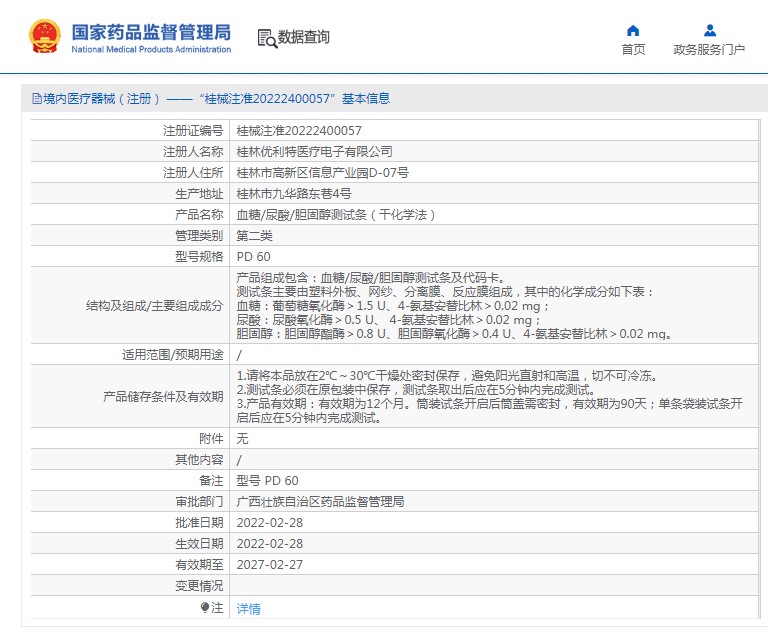
Task: Select expiry date 2027-02-27
Action: click(270, 565)
